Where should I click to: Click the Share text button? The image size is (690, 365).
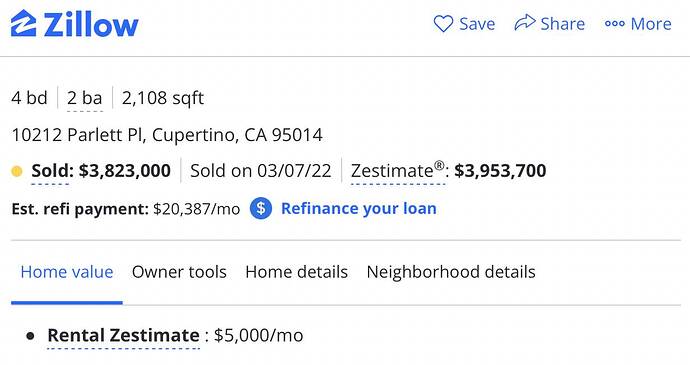click(x=563, y=24)
